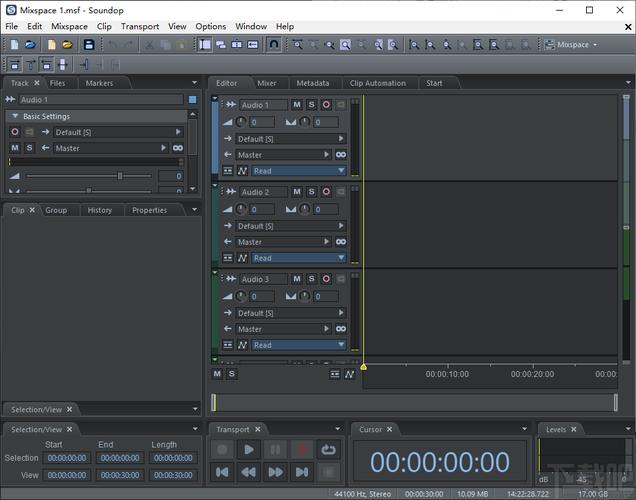Mute the Audio 1 track
Screen dimensions: 636x500
click(297, 105)
